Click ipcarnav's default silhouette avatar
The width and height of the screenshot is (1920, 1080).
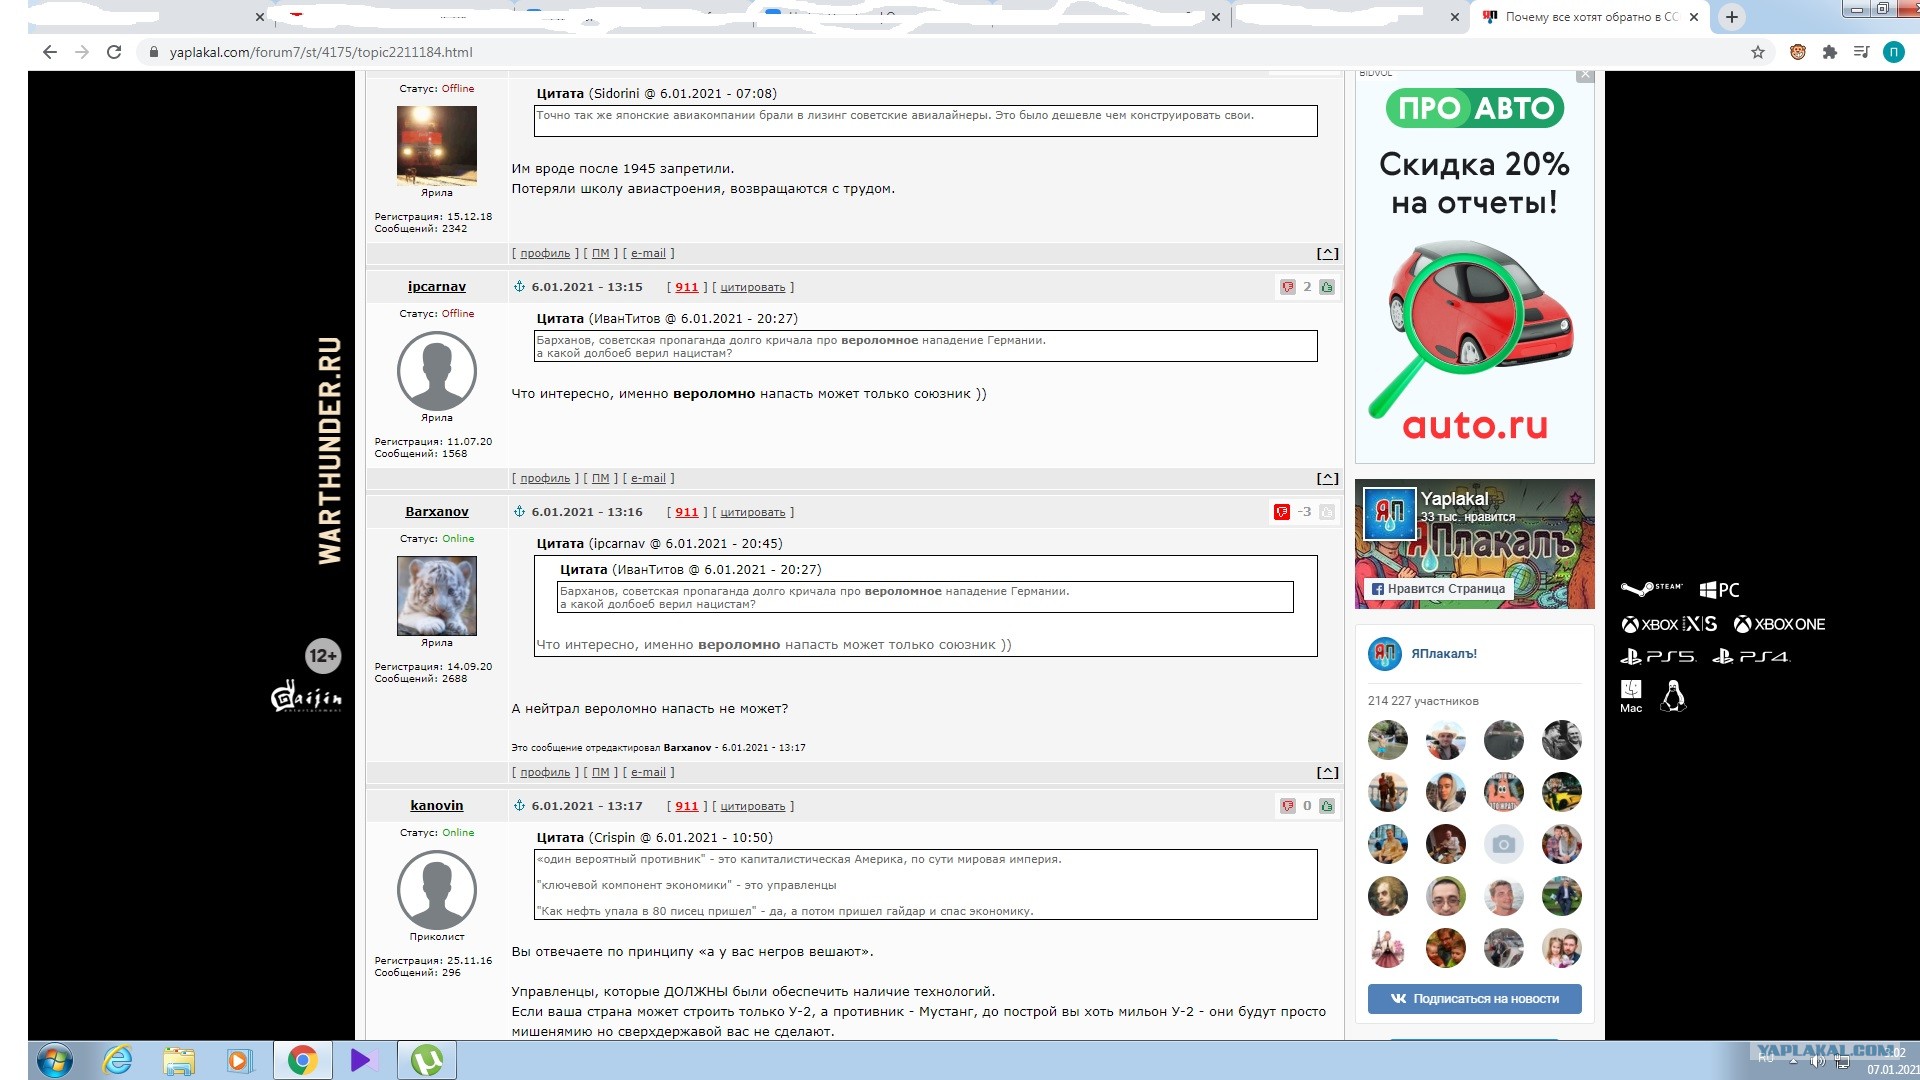click(437, 371)
